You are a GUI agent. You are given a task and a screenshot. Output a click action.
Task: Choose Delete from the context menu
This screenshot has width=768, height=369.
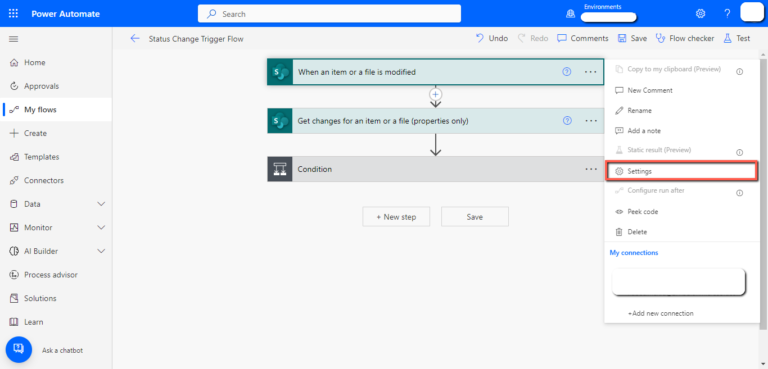(x=631, y=232)
